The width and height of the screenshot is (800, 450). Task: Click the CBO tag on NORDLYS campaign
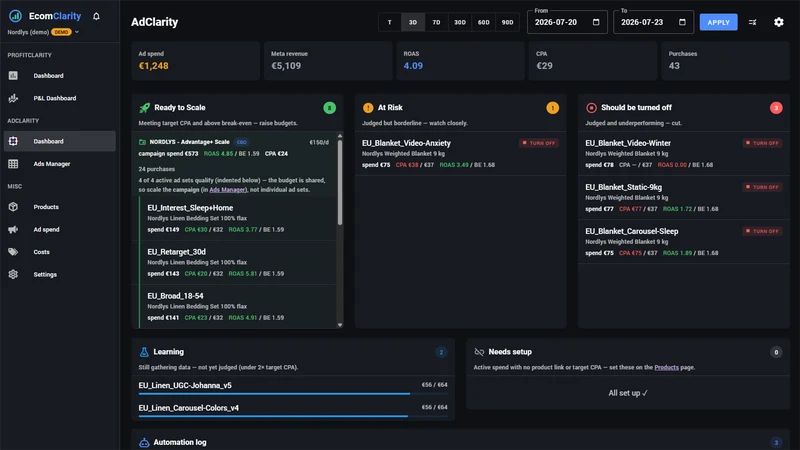pos(241,142)
